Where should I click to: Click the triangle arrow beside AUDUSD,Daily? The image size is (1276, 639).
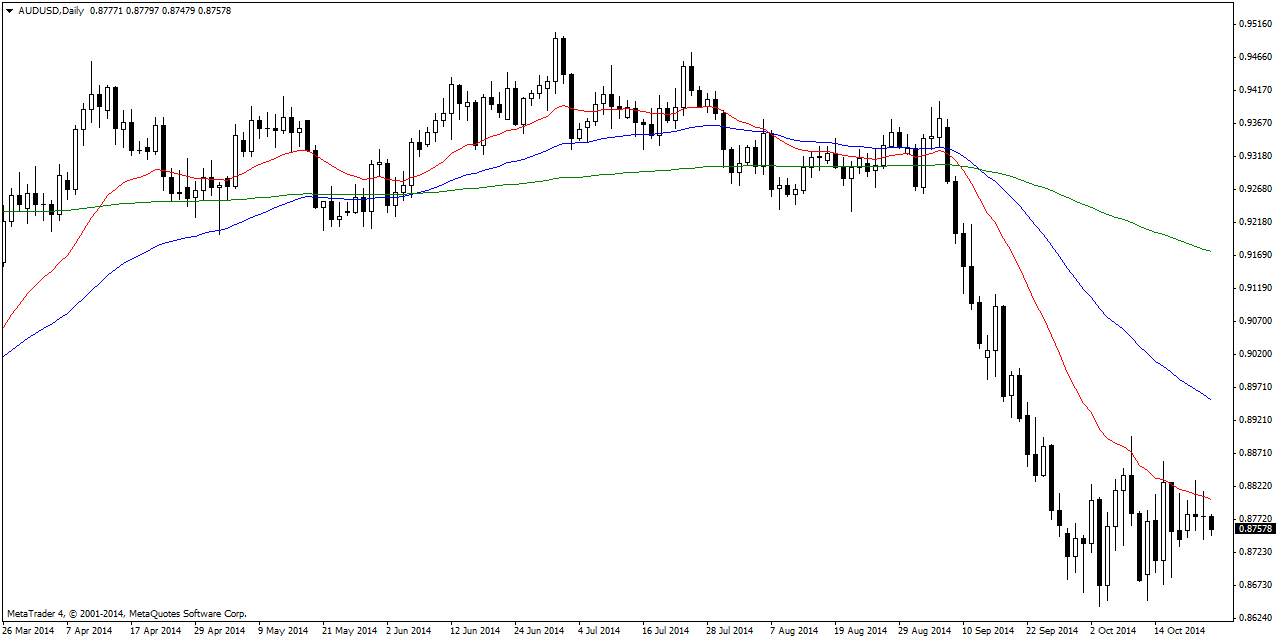(9, 9)
